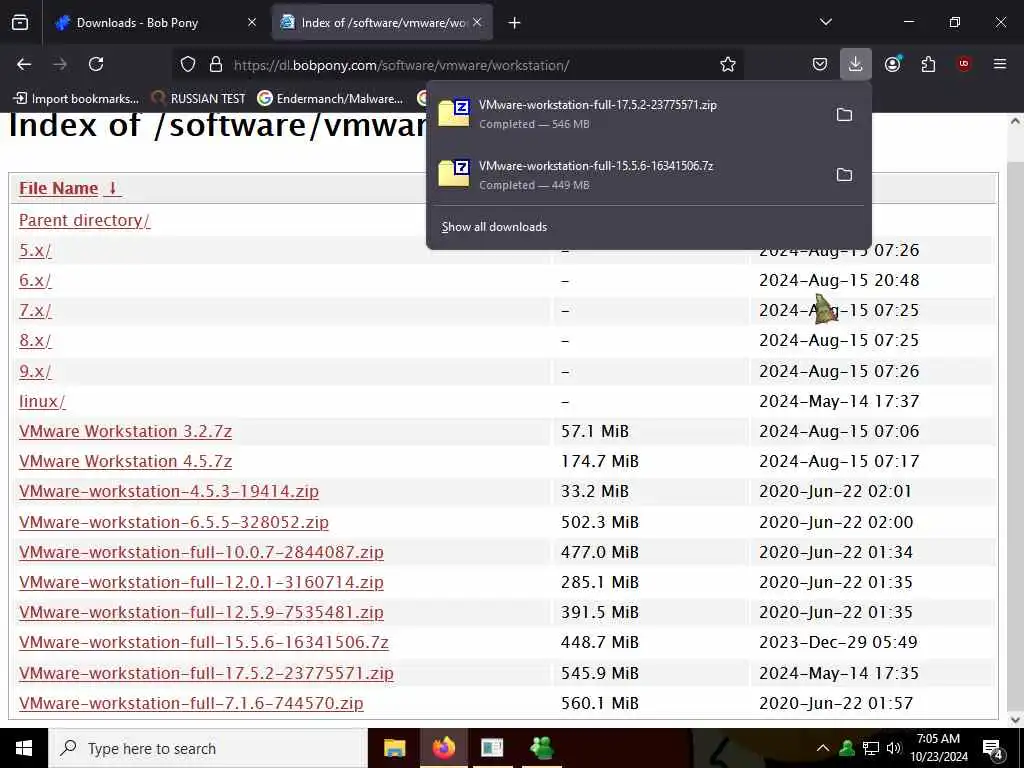Expand the list all tabs dropdown
1024x768 pixels.
pyautogui.click(x=825, y=22)
